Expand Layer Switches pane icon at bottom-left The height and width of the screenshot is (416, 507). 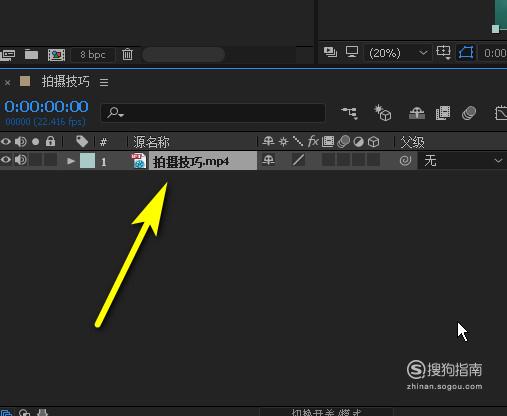click(x=7, y=413)
